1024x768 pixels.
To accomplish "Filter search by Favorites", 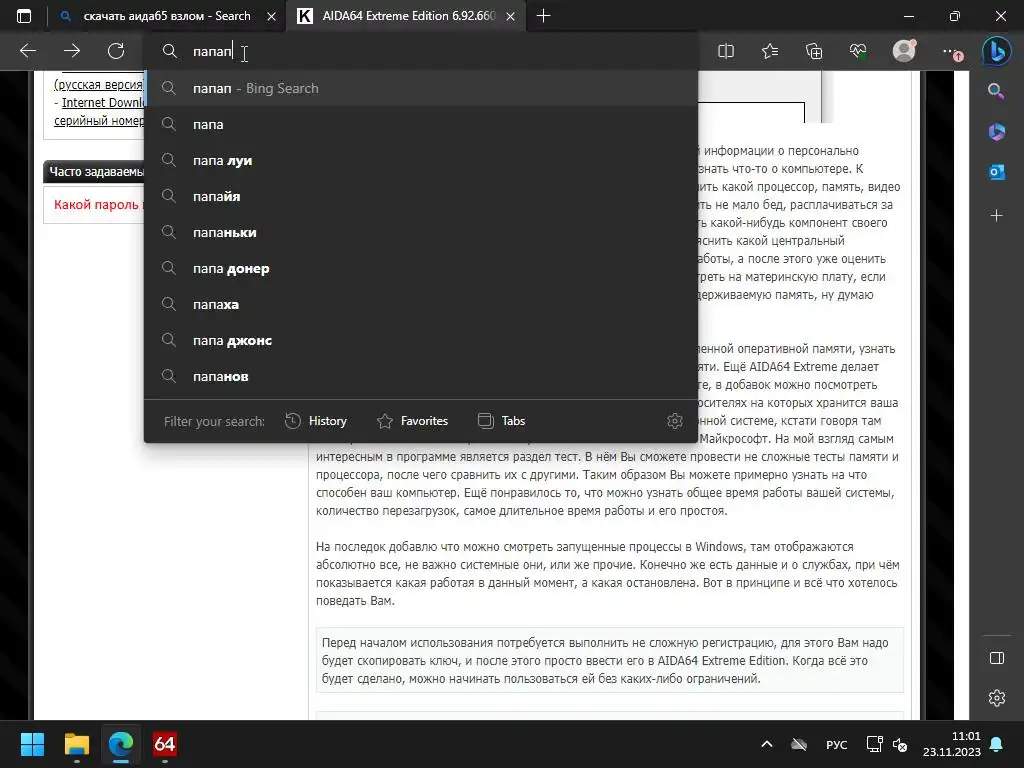I will (413, 421).
